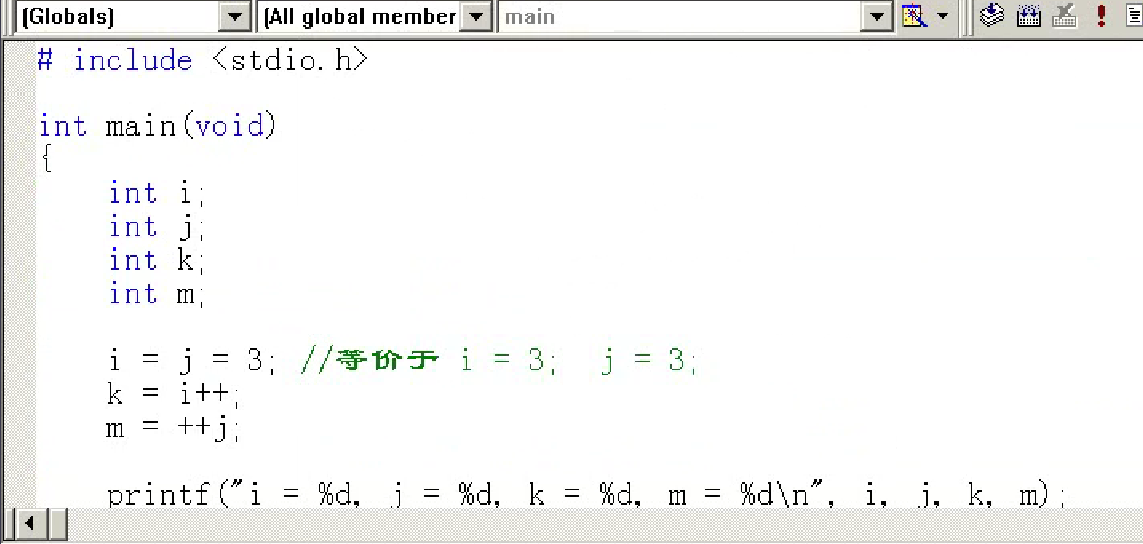This screenshot has width=1143, height=544.
Task: Click the 'i = j = 3;' statement
Action: [x=191, y=360]
